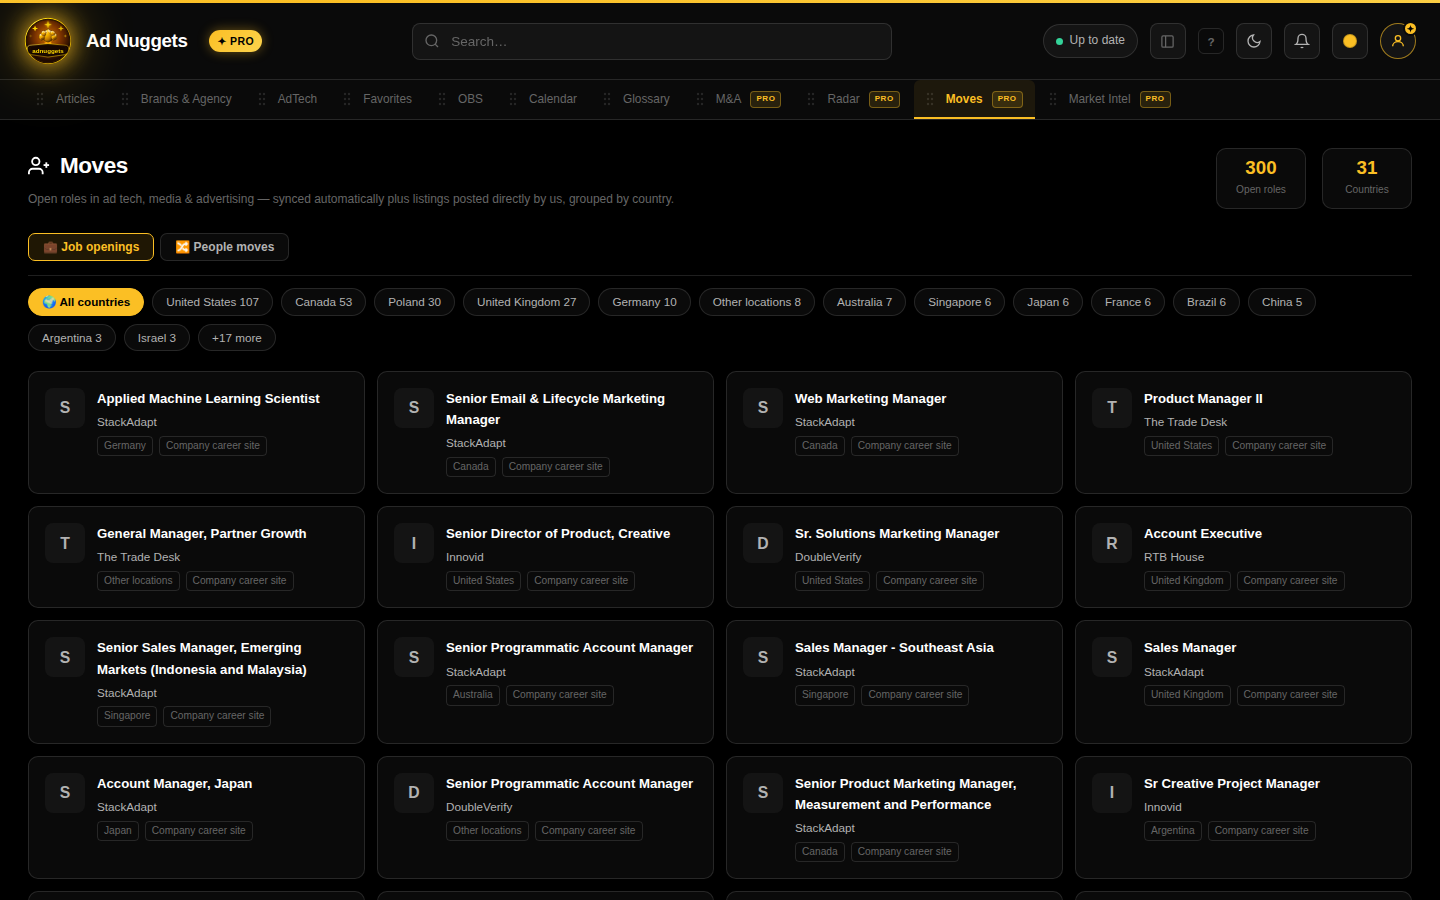Image resolution: width=1440 pixels, height=900 pixels.
Task: Click the Ad Nuggets logo icon
Action: tap(48, 41)
